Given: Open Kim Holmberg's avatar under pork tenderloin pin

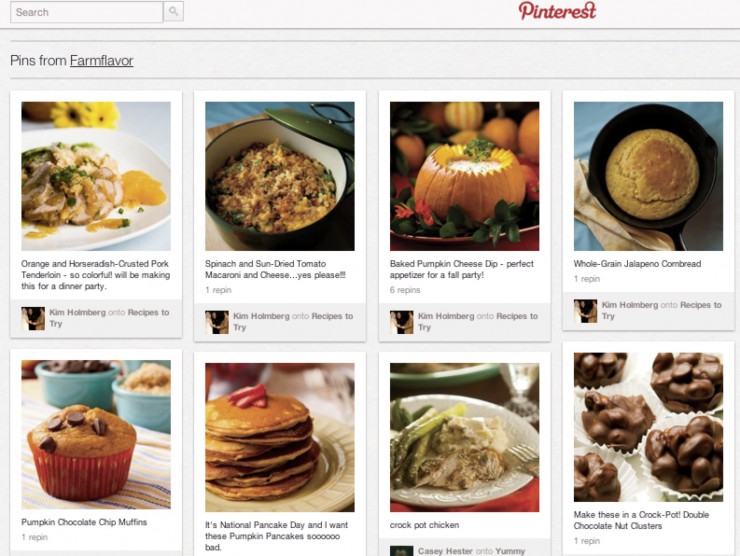Looking at the screenshot, I should point(33,318).
